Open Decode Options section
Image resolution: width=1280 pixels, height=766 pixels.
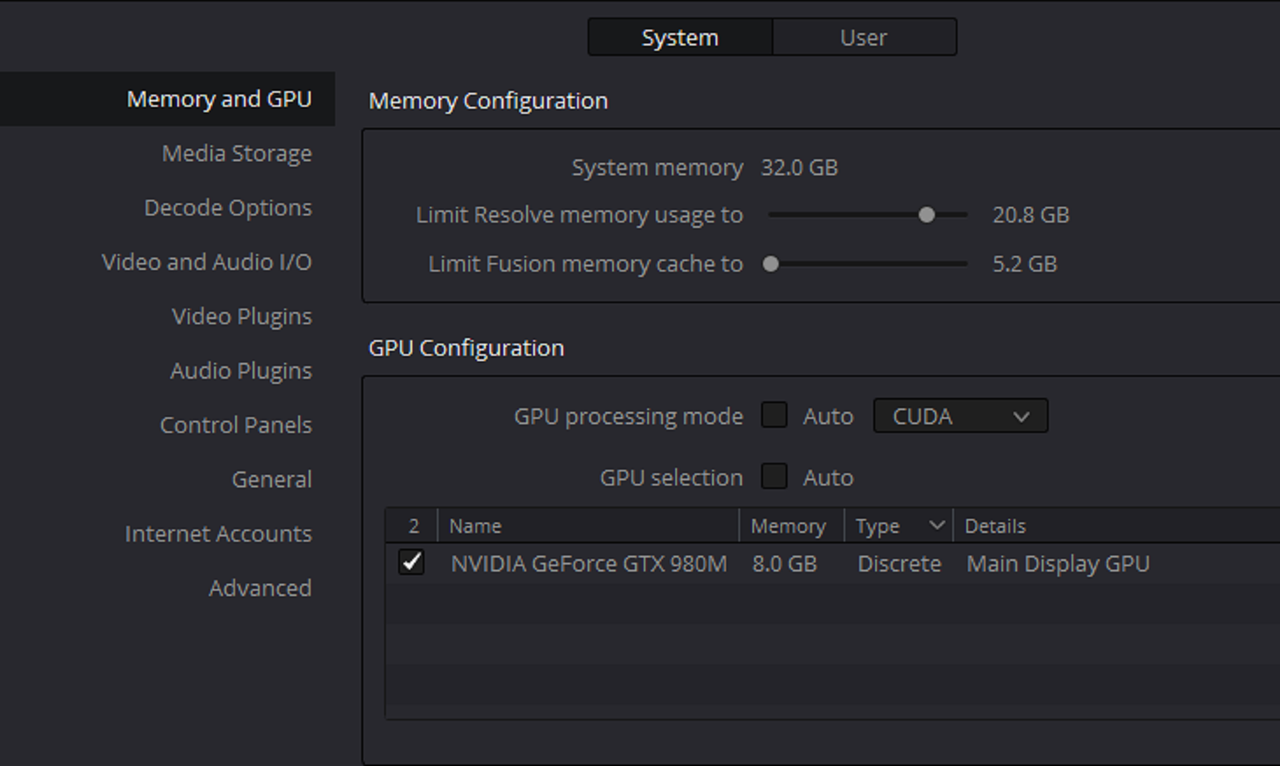point(228,207)
